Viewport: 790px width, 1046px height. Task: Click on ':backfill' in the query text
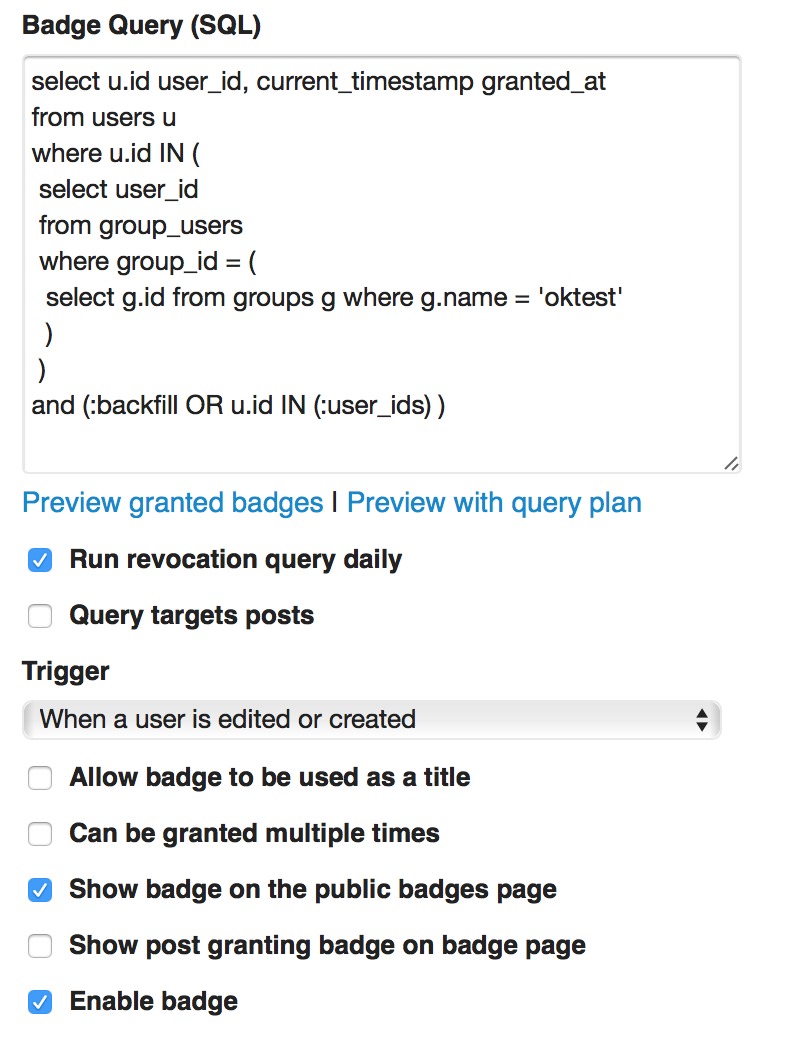click(135, 405)
